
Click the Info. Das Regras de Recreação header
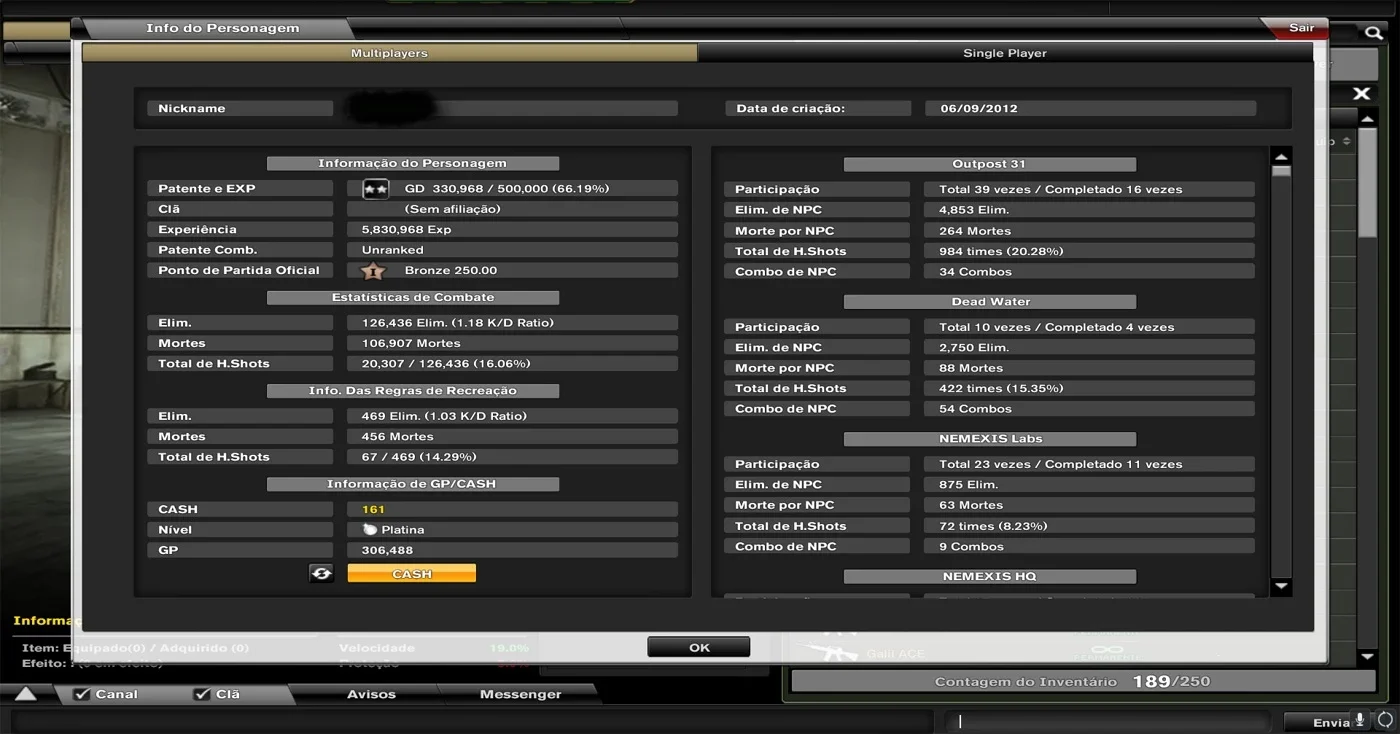pyautogui.click(x=412, y=390)
